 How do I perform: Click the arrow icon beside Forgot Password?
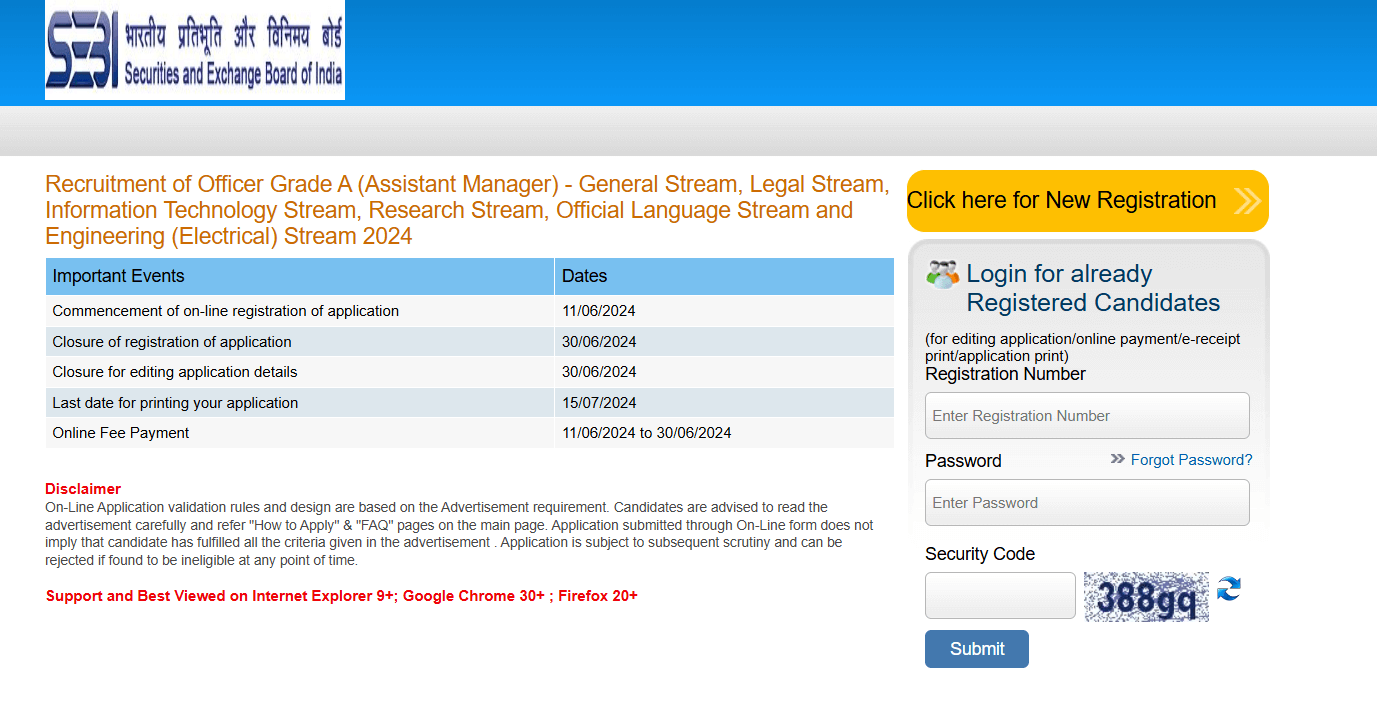coord(1117,459)
